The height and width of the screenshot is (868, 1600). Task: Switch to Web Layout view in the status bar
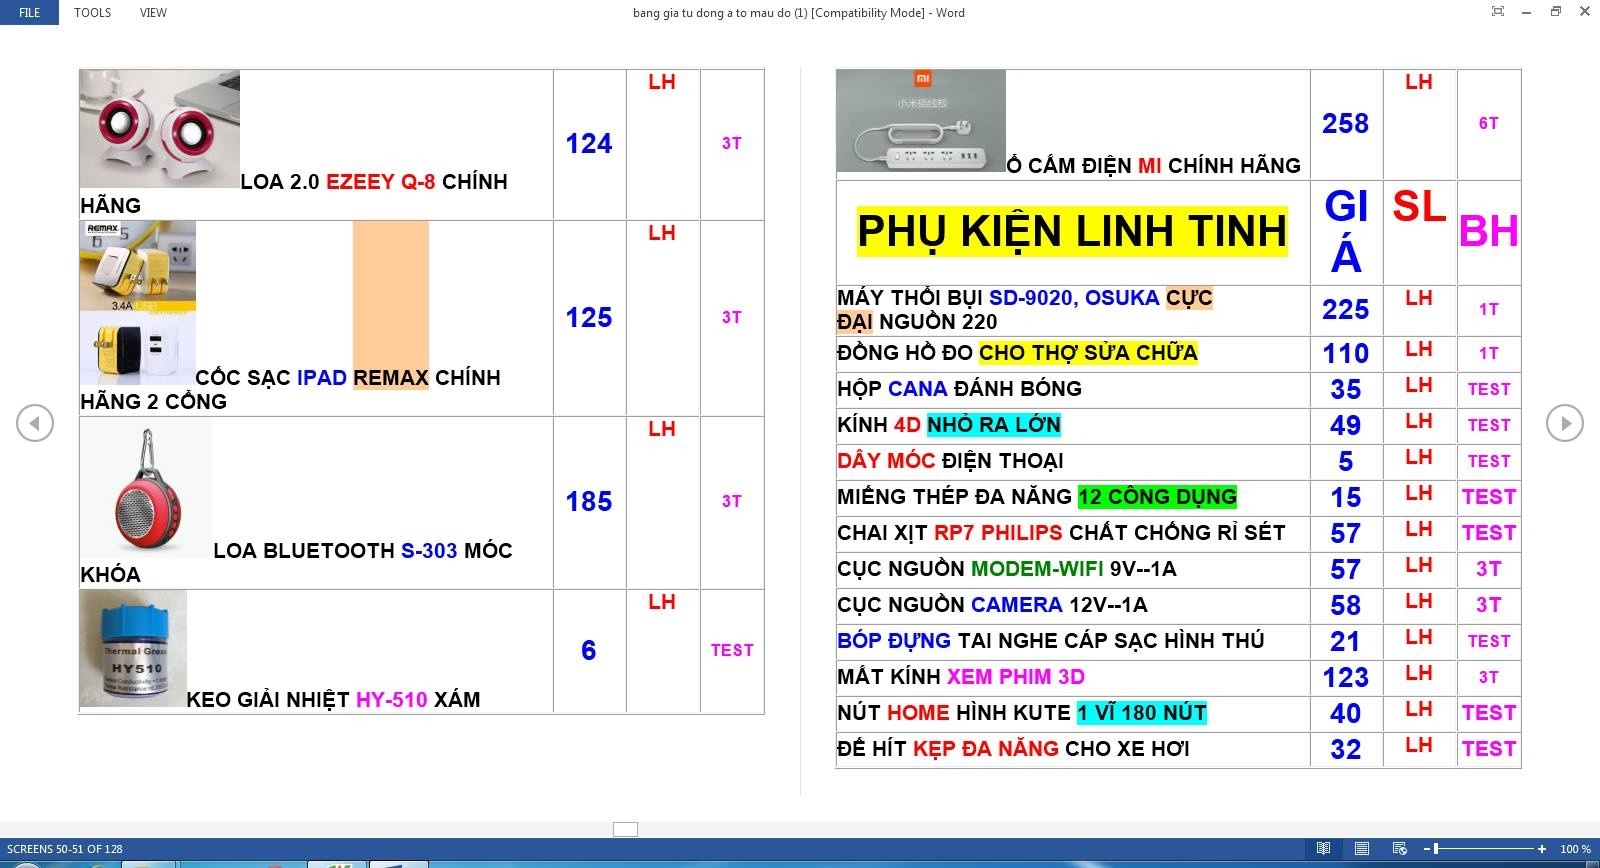tap(1399, 849)
